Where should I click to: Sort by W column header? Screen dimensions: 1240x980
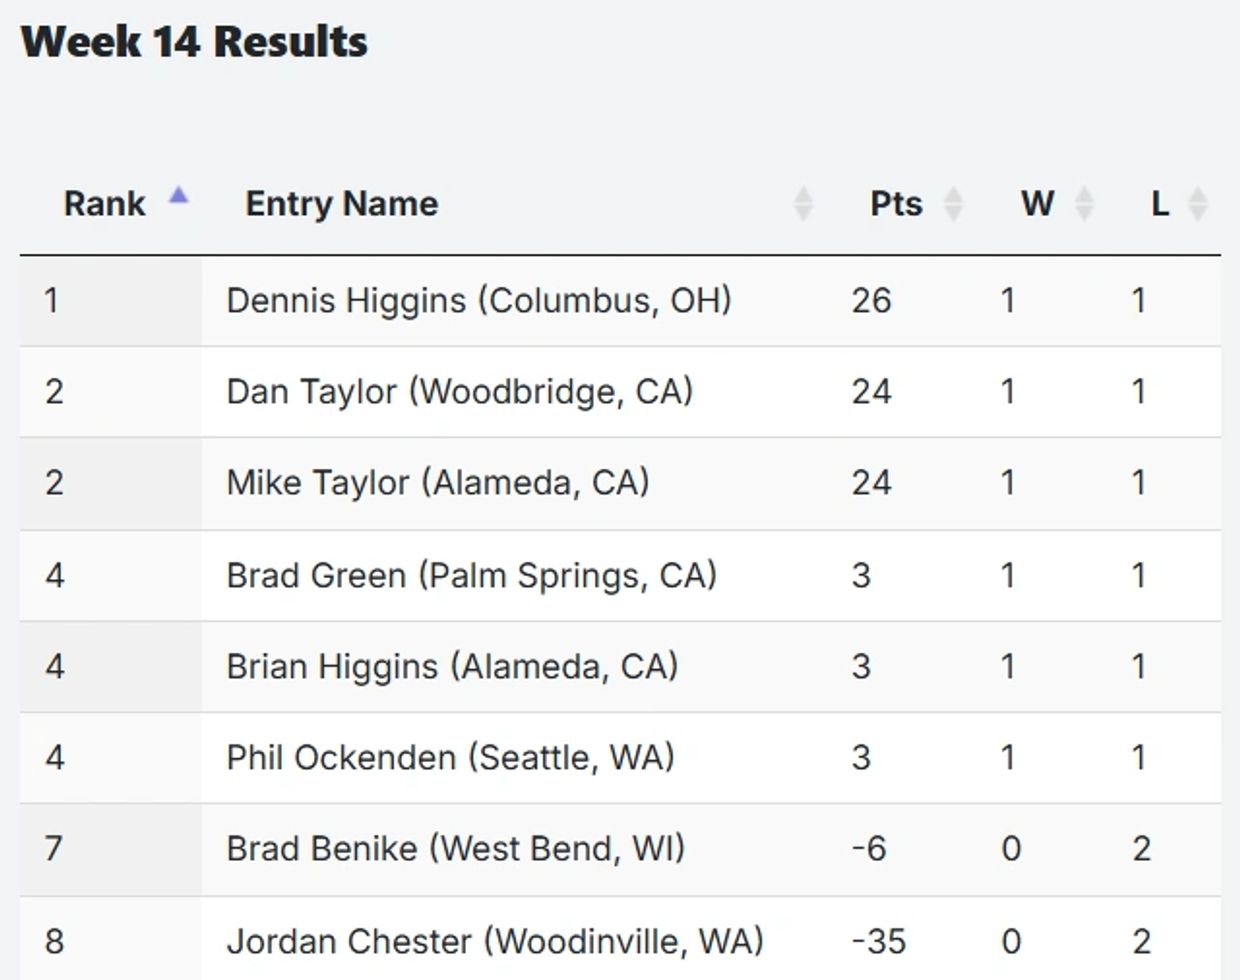tap(1036, 204)
